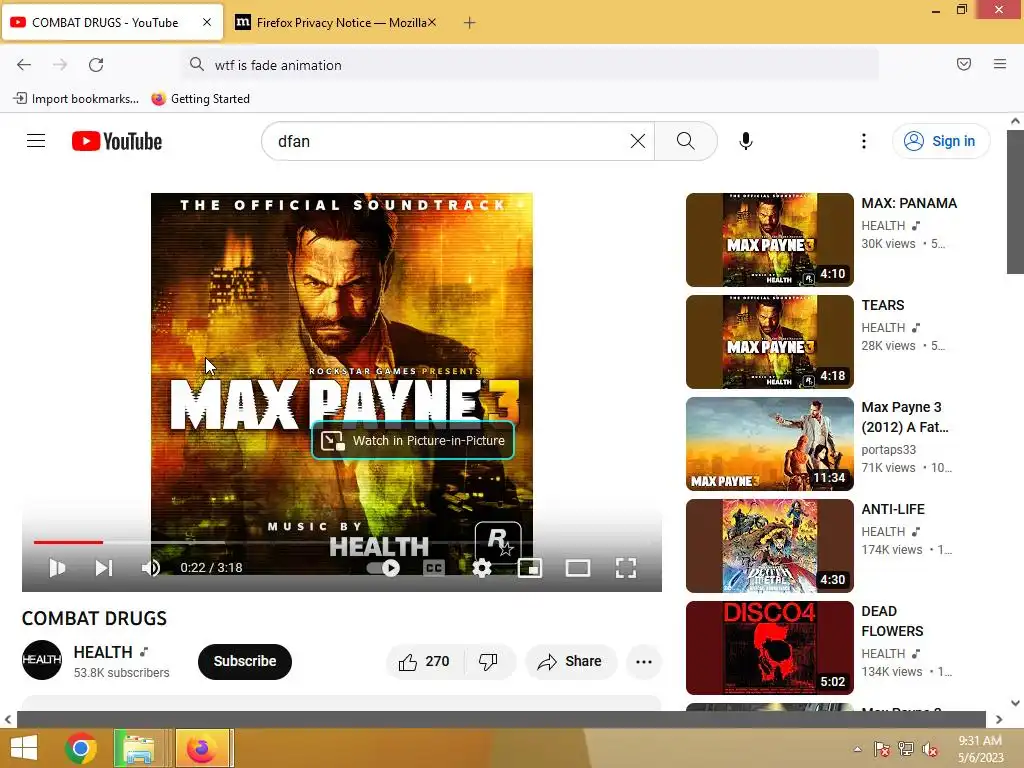Switch to COMBAT DRUGS - YouTube tab

pyautogui.click(x=112, y=23)
